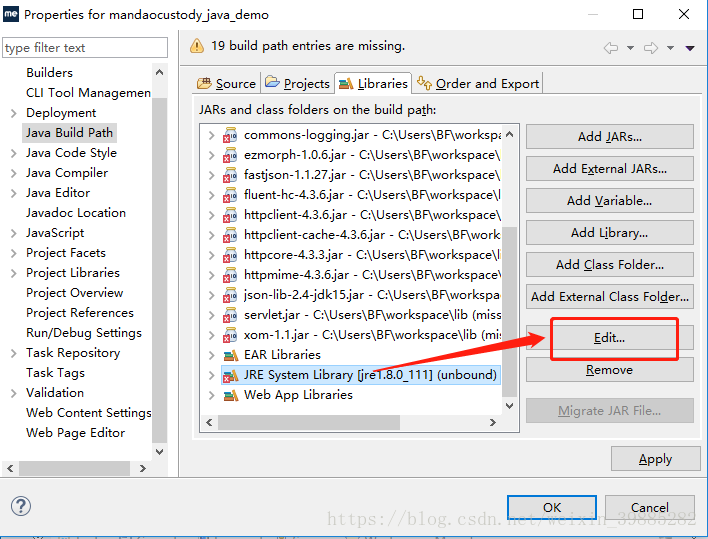Click the fluent-hc-4.3.6.jar jar icon
The image size is (708, 539).
click(230, 195)
